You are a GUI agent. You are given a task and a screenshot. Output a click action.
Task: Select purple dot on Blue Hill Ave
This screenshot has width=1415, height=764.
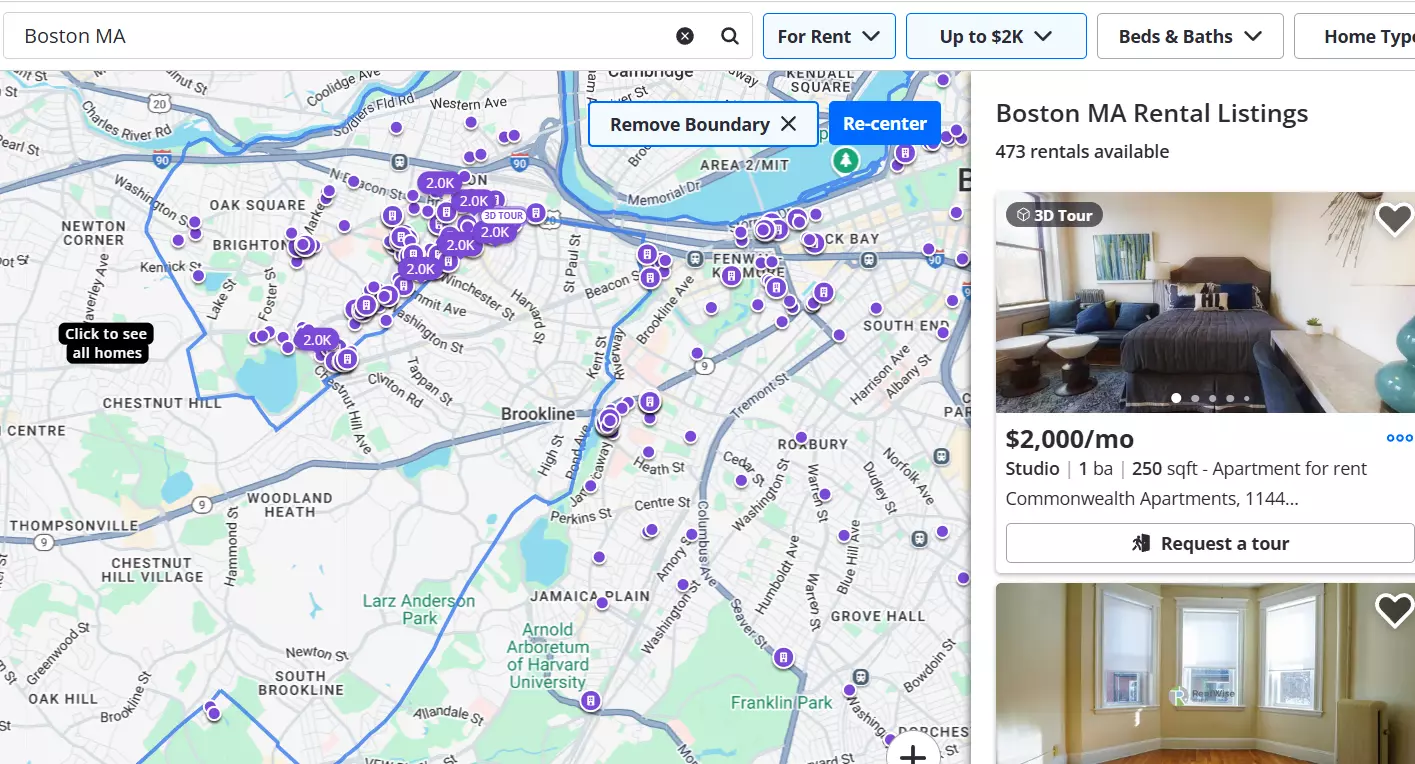[x=844, y=535]
